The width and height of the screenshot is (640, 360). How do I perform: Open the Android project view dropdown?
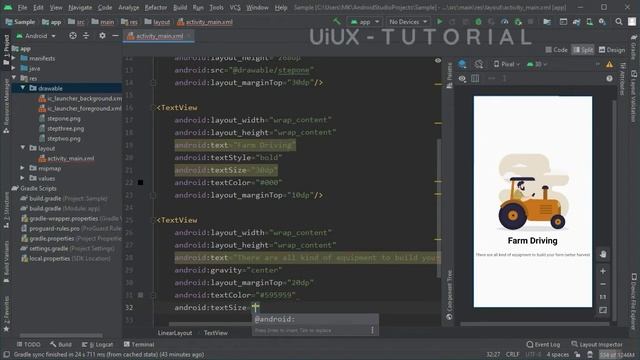tap(36, 36)
